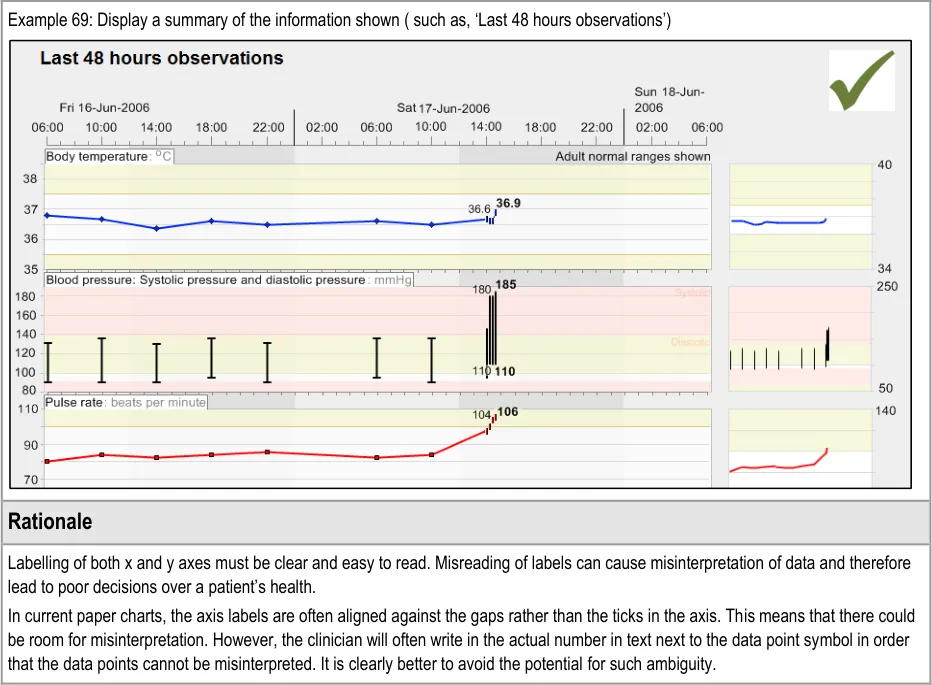Select the first blue temperature data point
Image resolution: width=932 pixels, height=685 pixels.
(47, 215)
